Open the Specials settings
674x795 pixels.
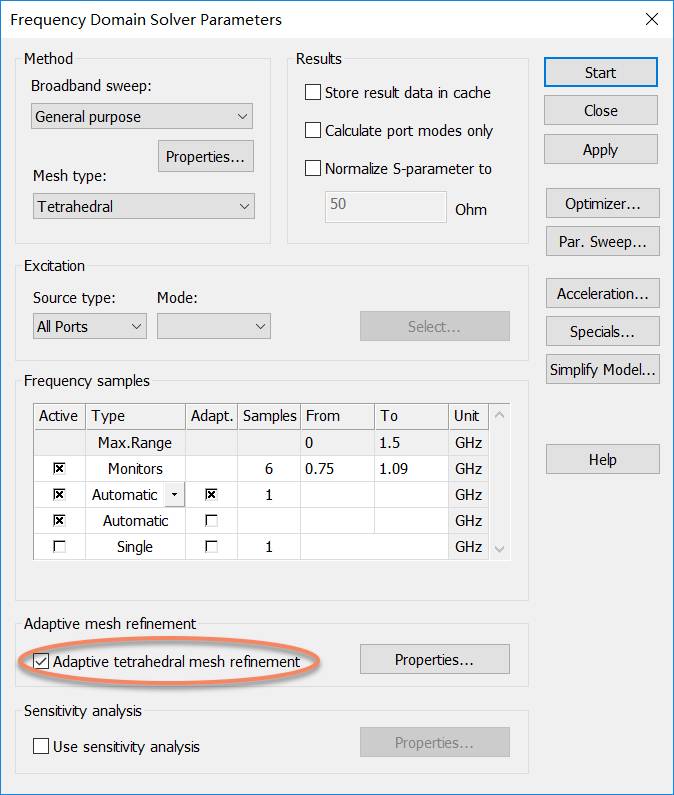(602, 332)
